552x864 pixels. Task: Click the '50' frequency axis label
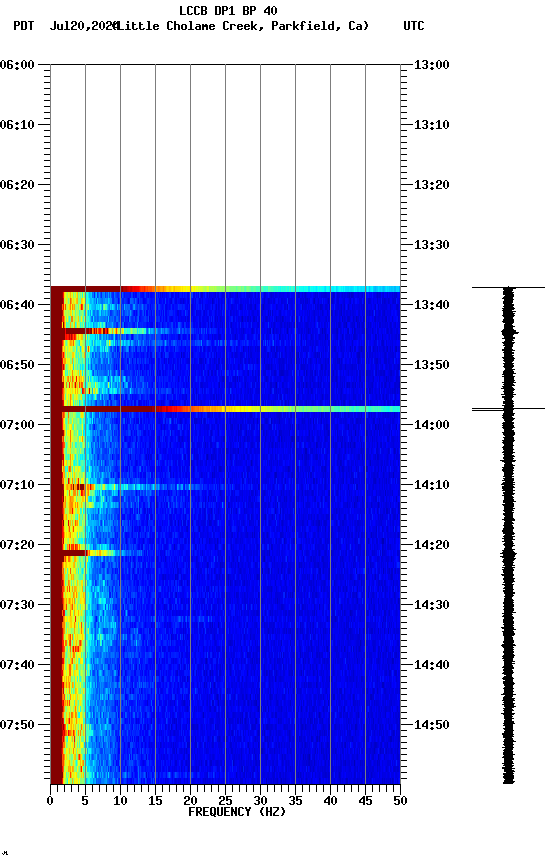pos(400,801)
